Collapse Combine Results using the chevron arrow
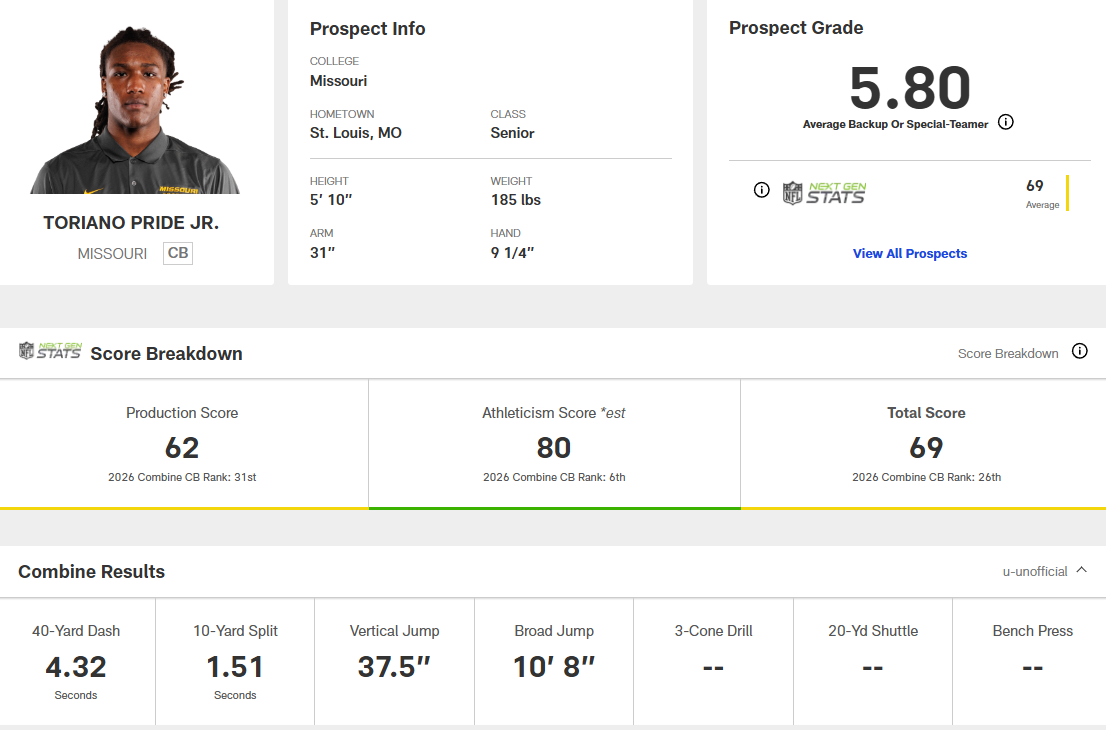The height and width of the screenshot is (730, 1106). 1081,571
